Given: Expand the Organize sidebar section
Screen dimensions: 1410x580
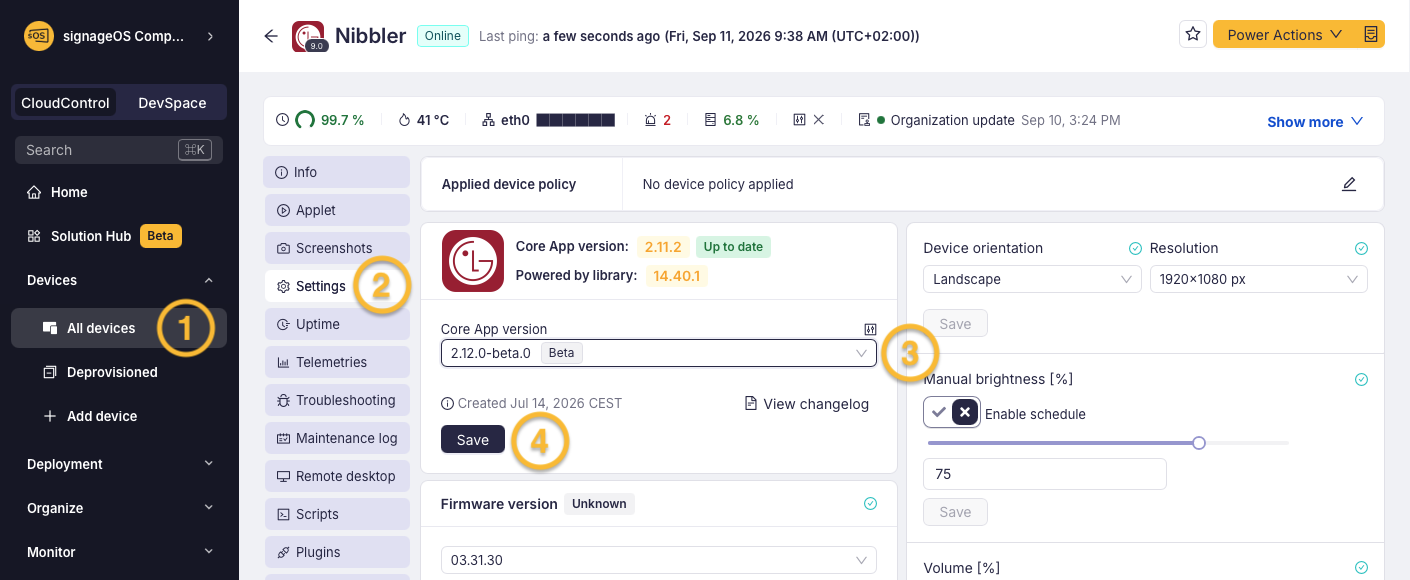Looking at the screenshot, I should [x=119, y=508].
